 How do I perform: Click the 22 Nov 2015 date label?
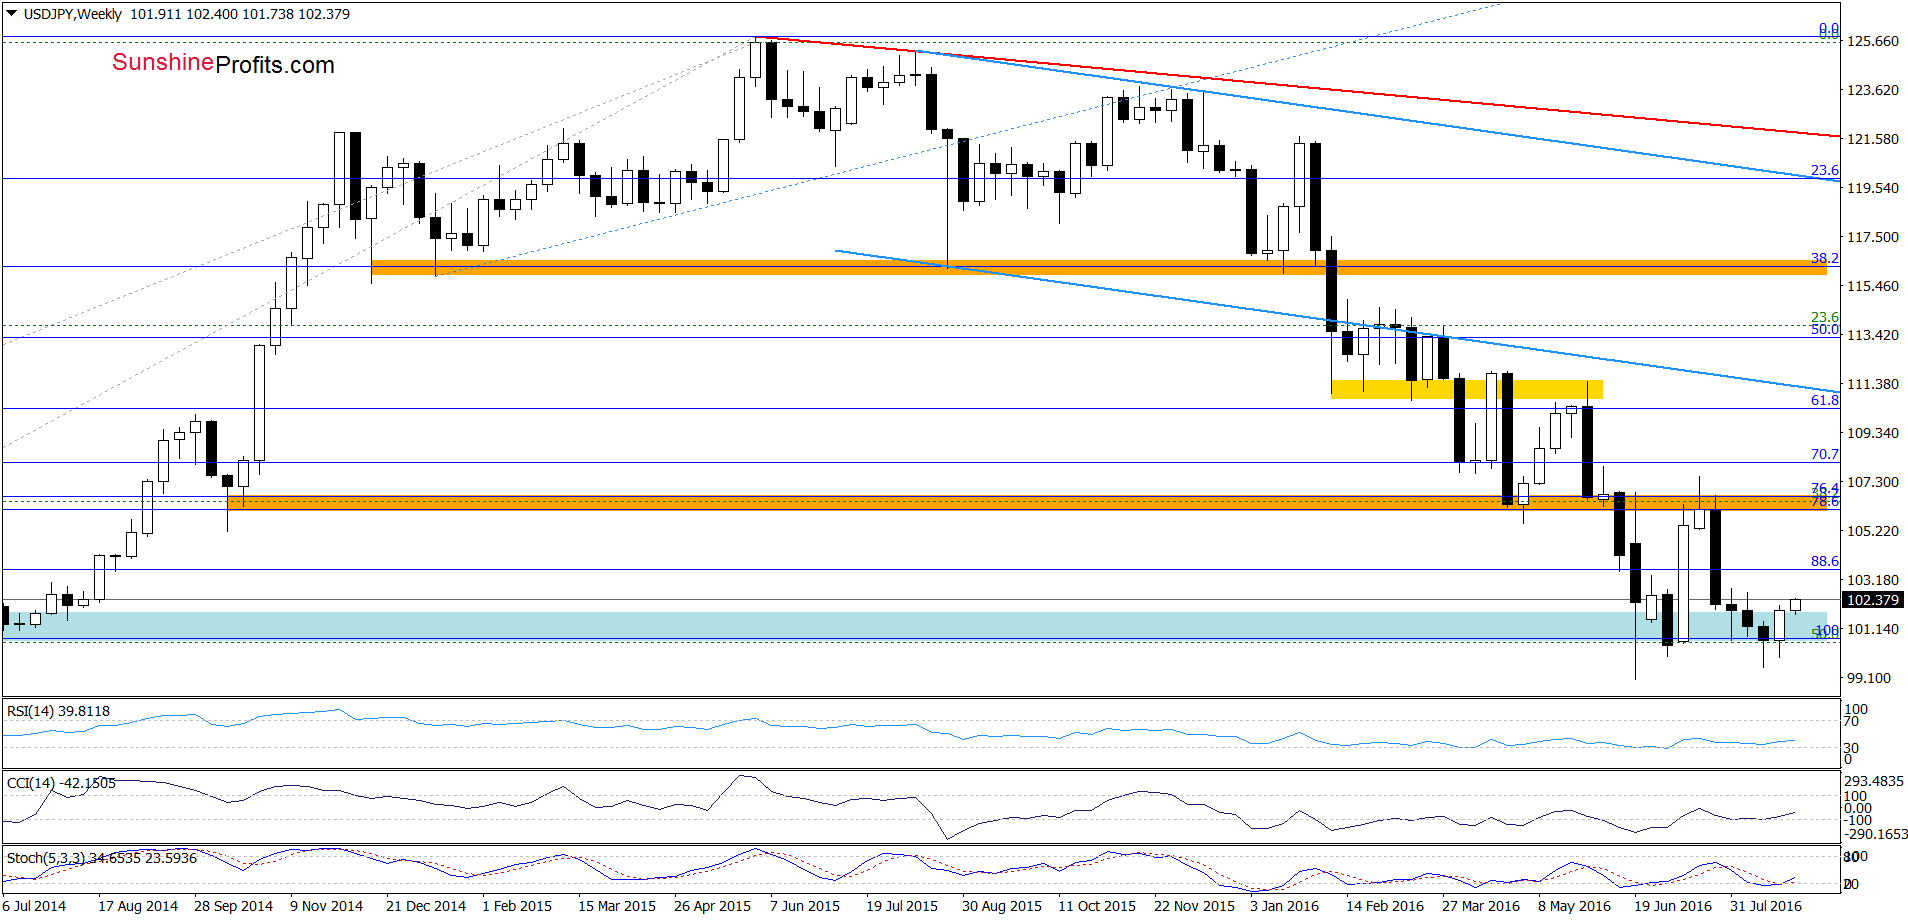click(x=1194, y=906)
